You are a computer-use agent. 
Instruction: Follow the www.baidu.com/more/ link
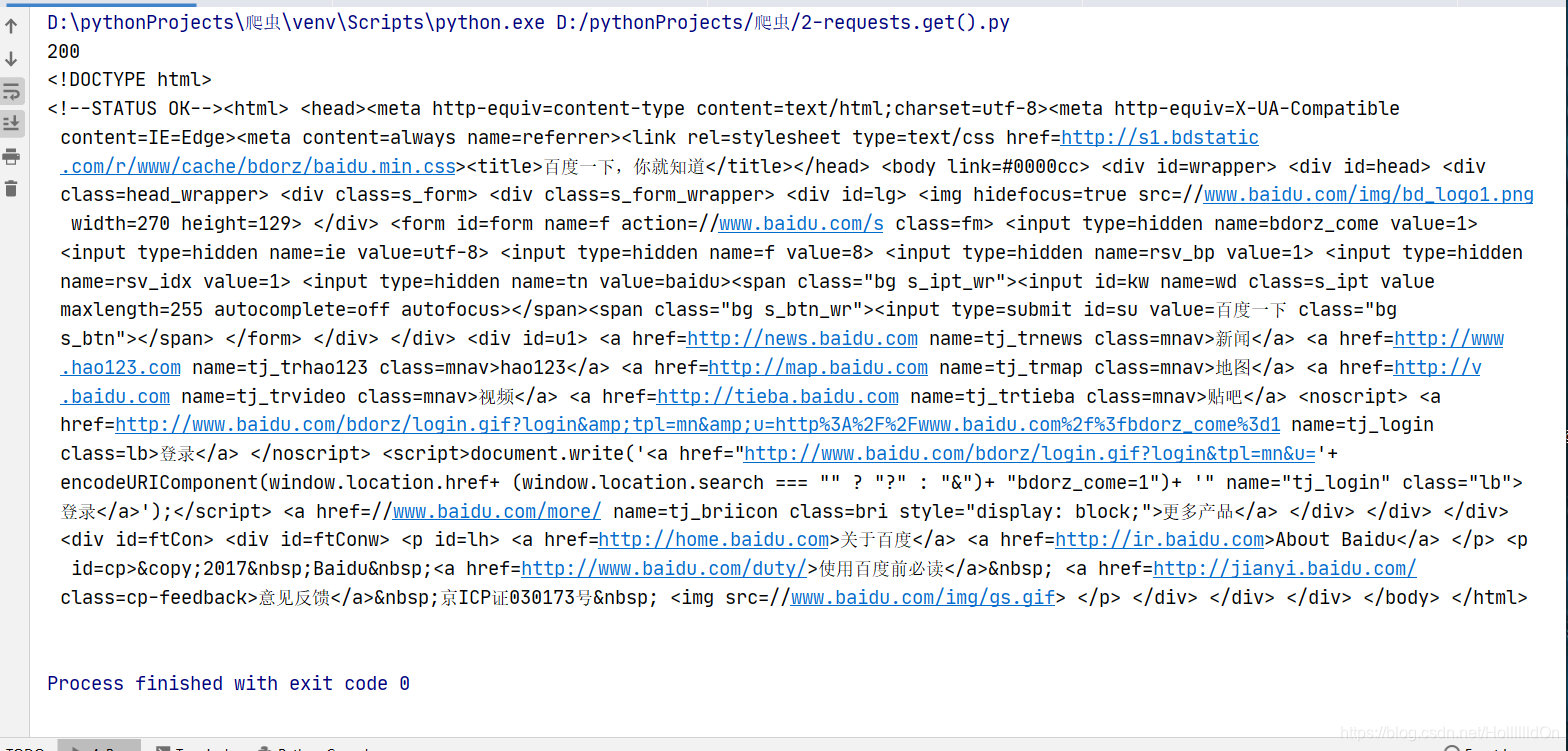[497, 511]
